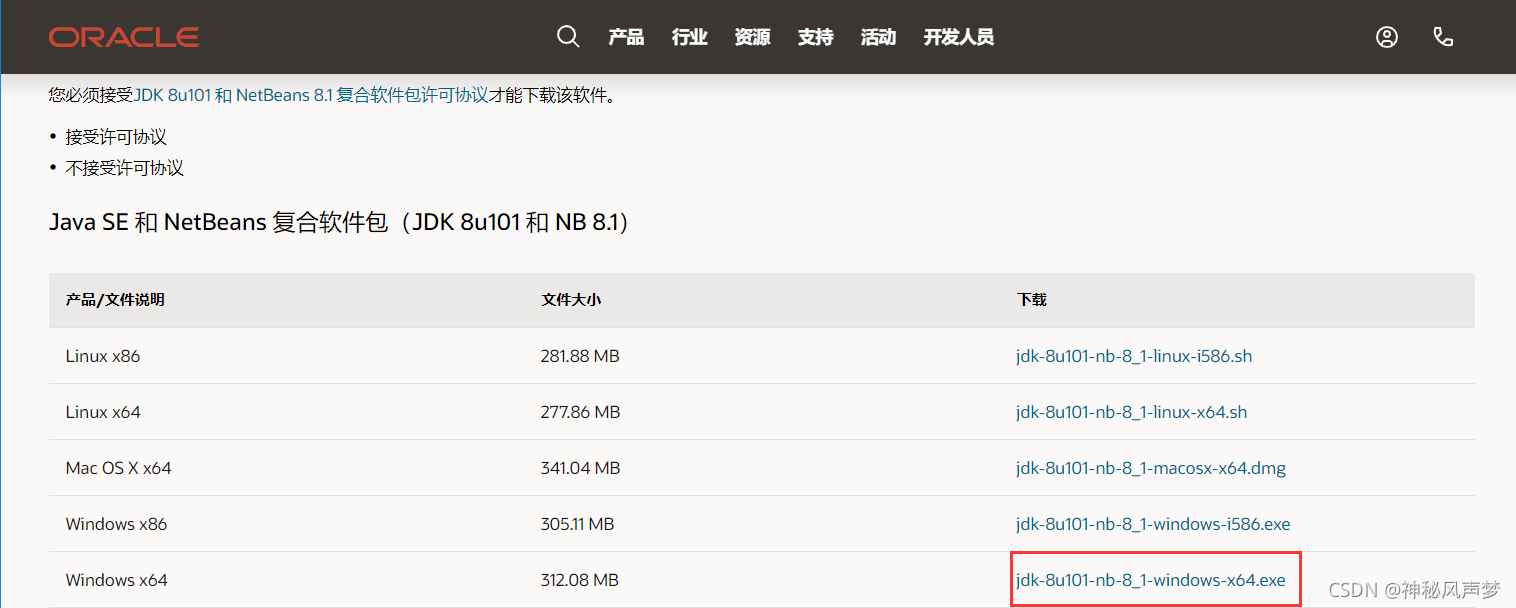The image size is (1516, 608).
Task: Click the 341.04 MB file size
Action: 581,468
